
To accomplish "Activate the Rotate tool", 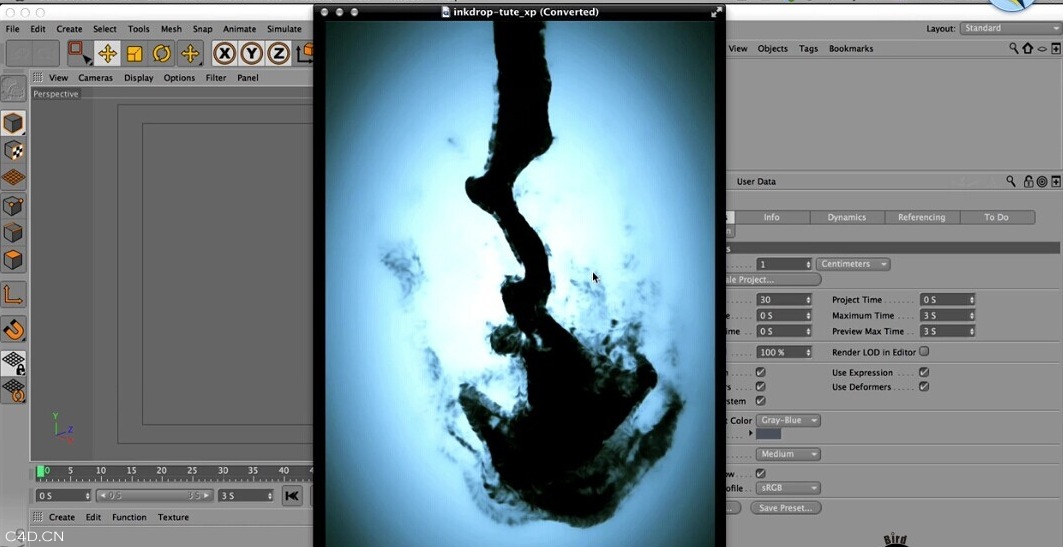I will coord(161,54).
